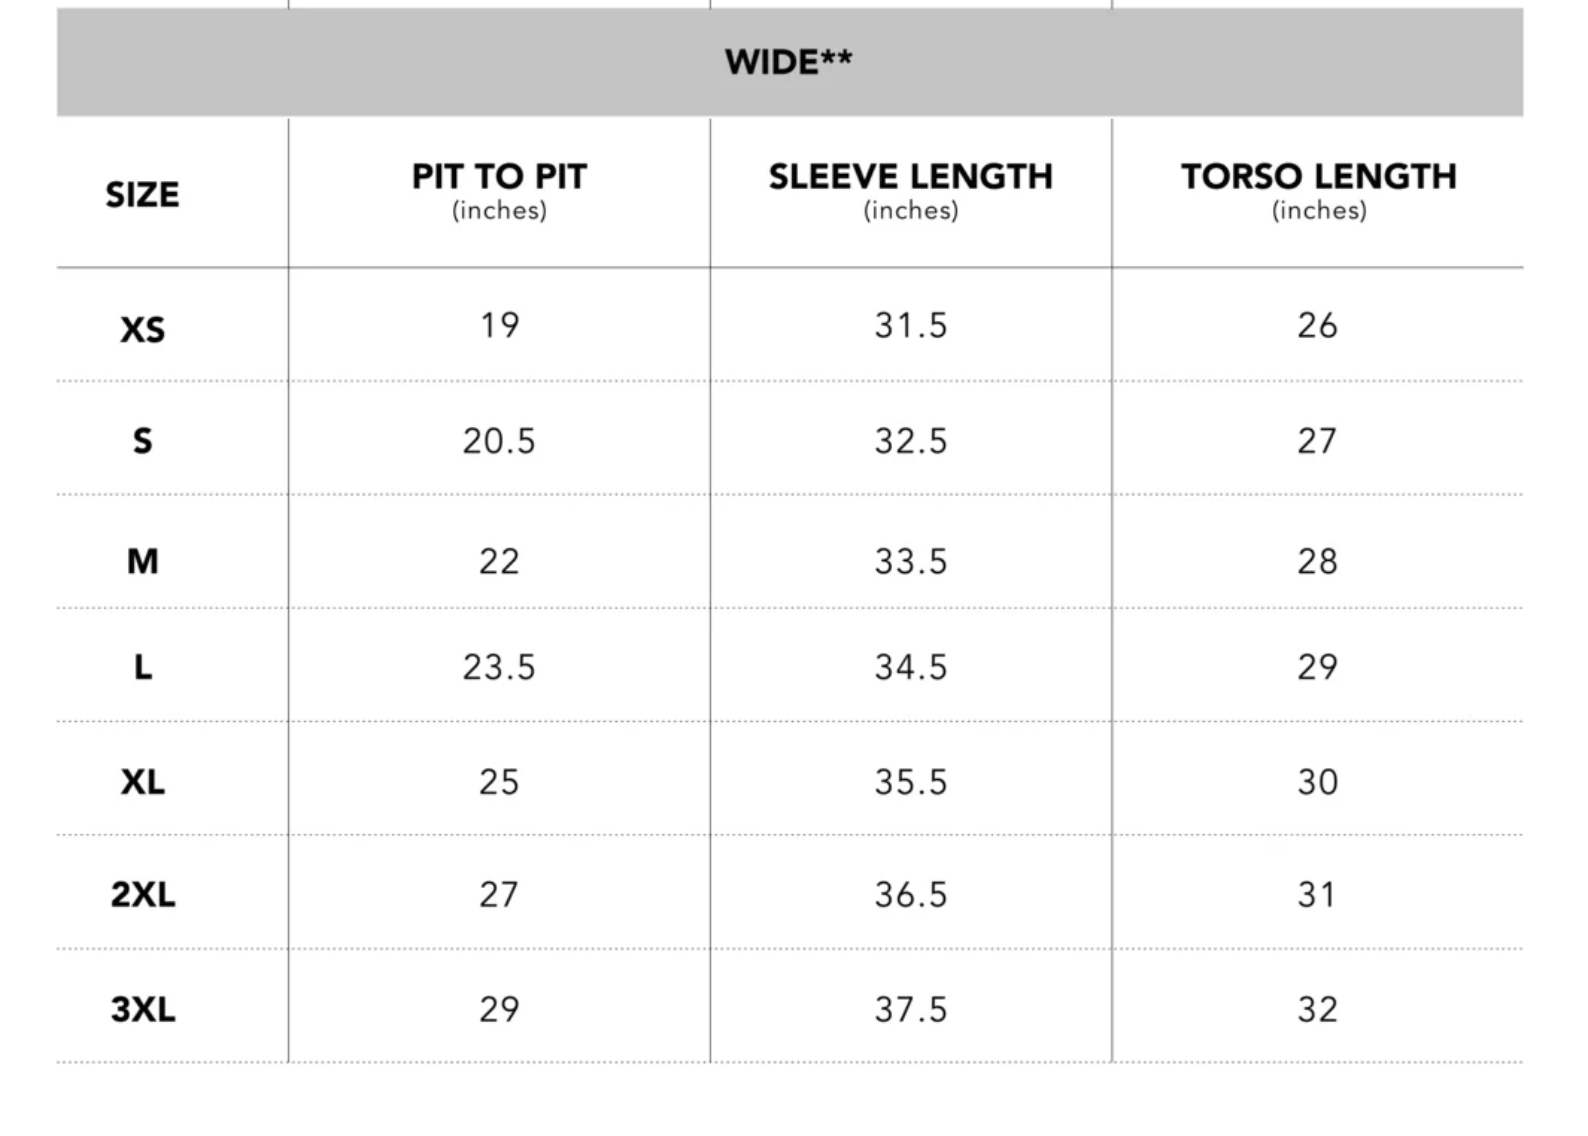
Task: Select the SIZE column header
Action: click(x=143, y=194)
